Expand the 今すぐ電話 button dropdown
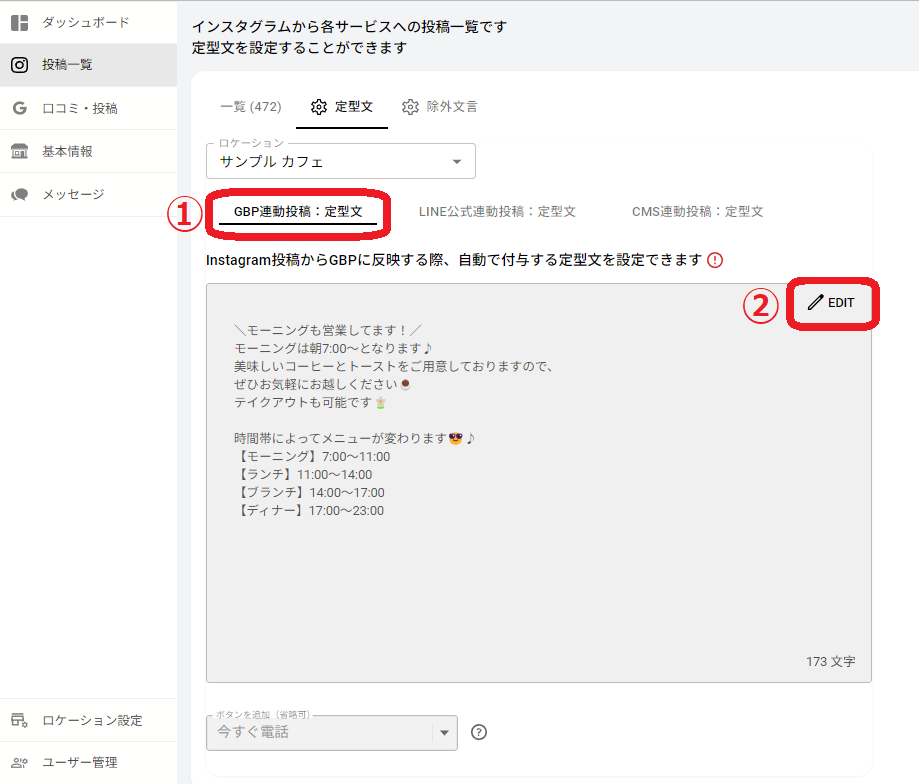The image size is (919, 784). click(x=444, y=733)
